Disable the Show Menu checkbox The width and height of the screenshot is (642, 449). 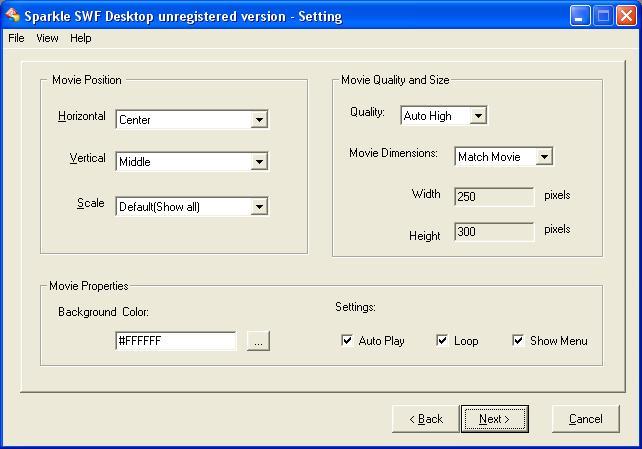tap(518, 340)
